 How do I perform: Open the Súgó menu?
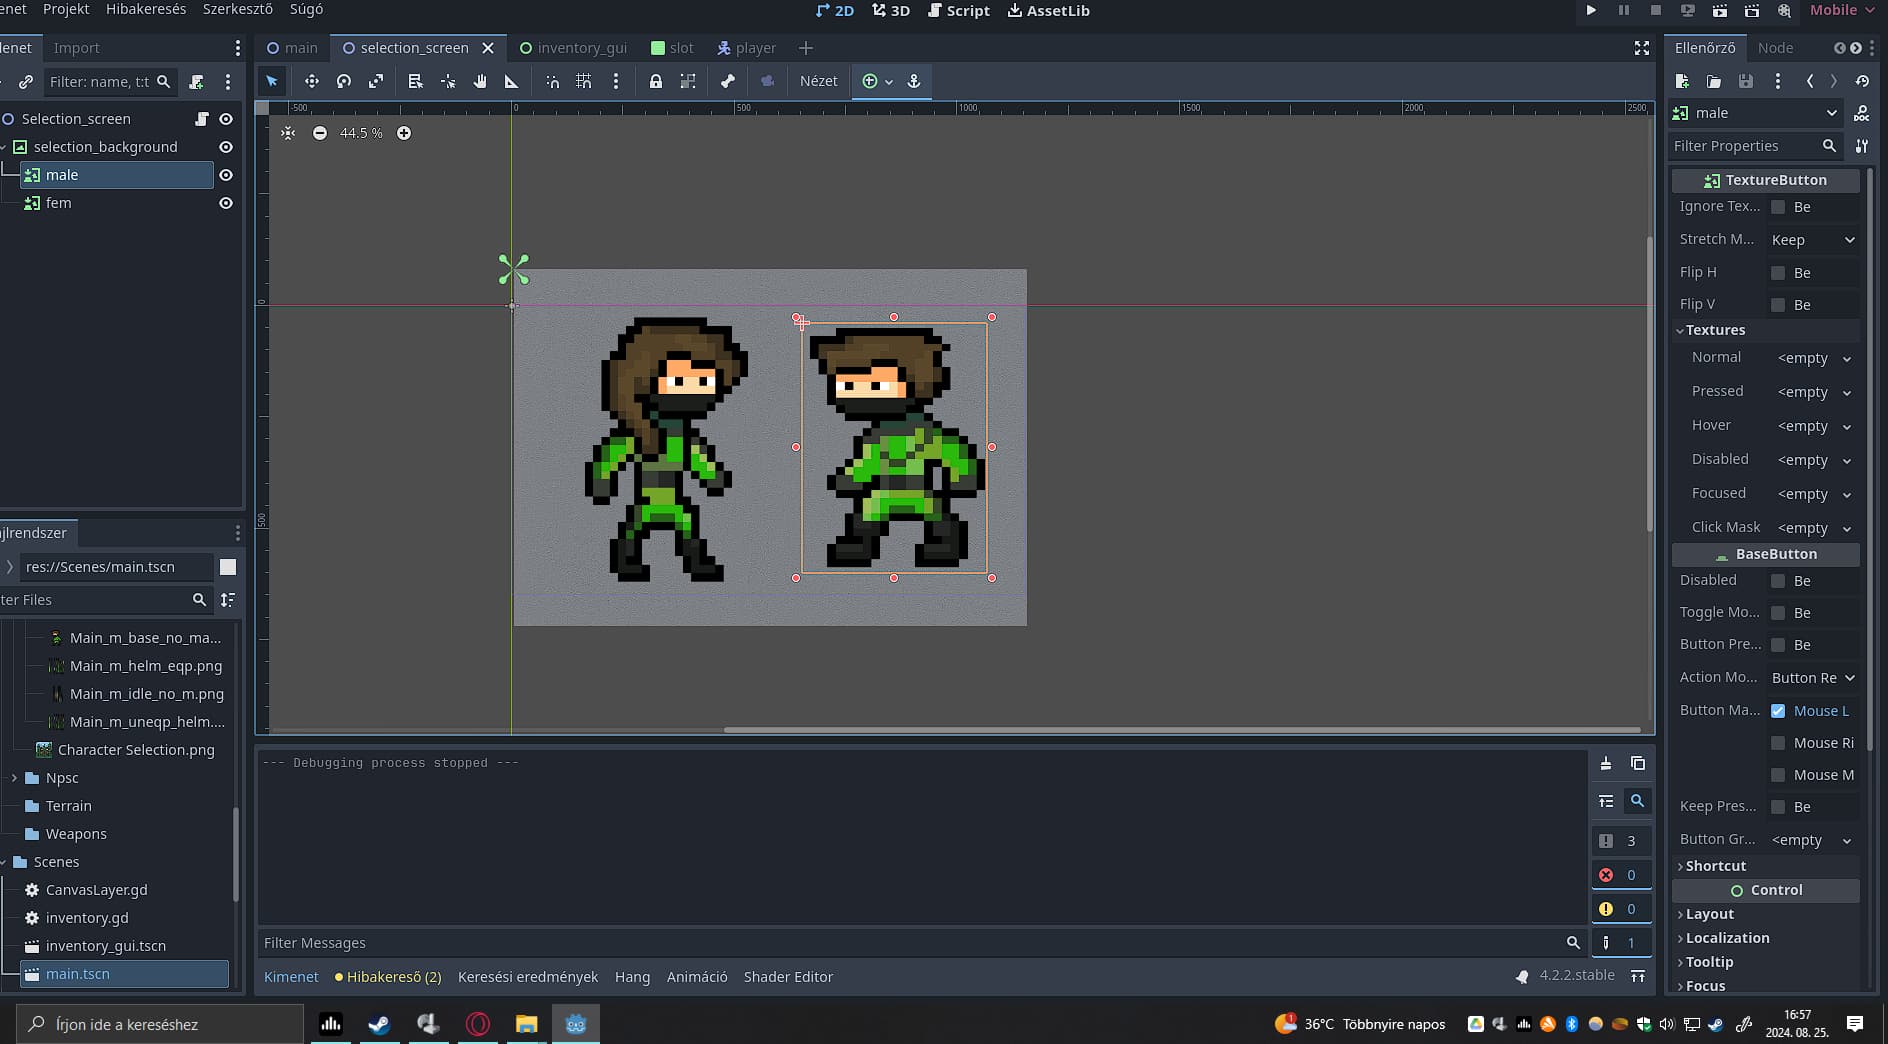(x=306, y=9)
